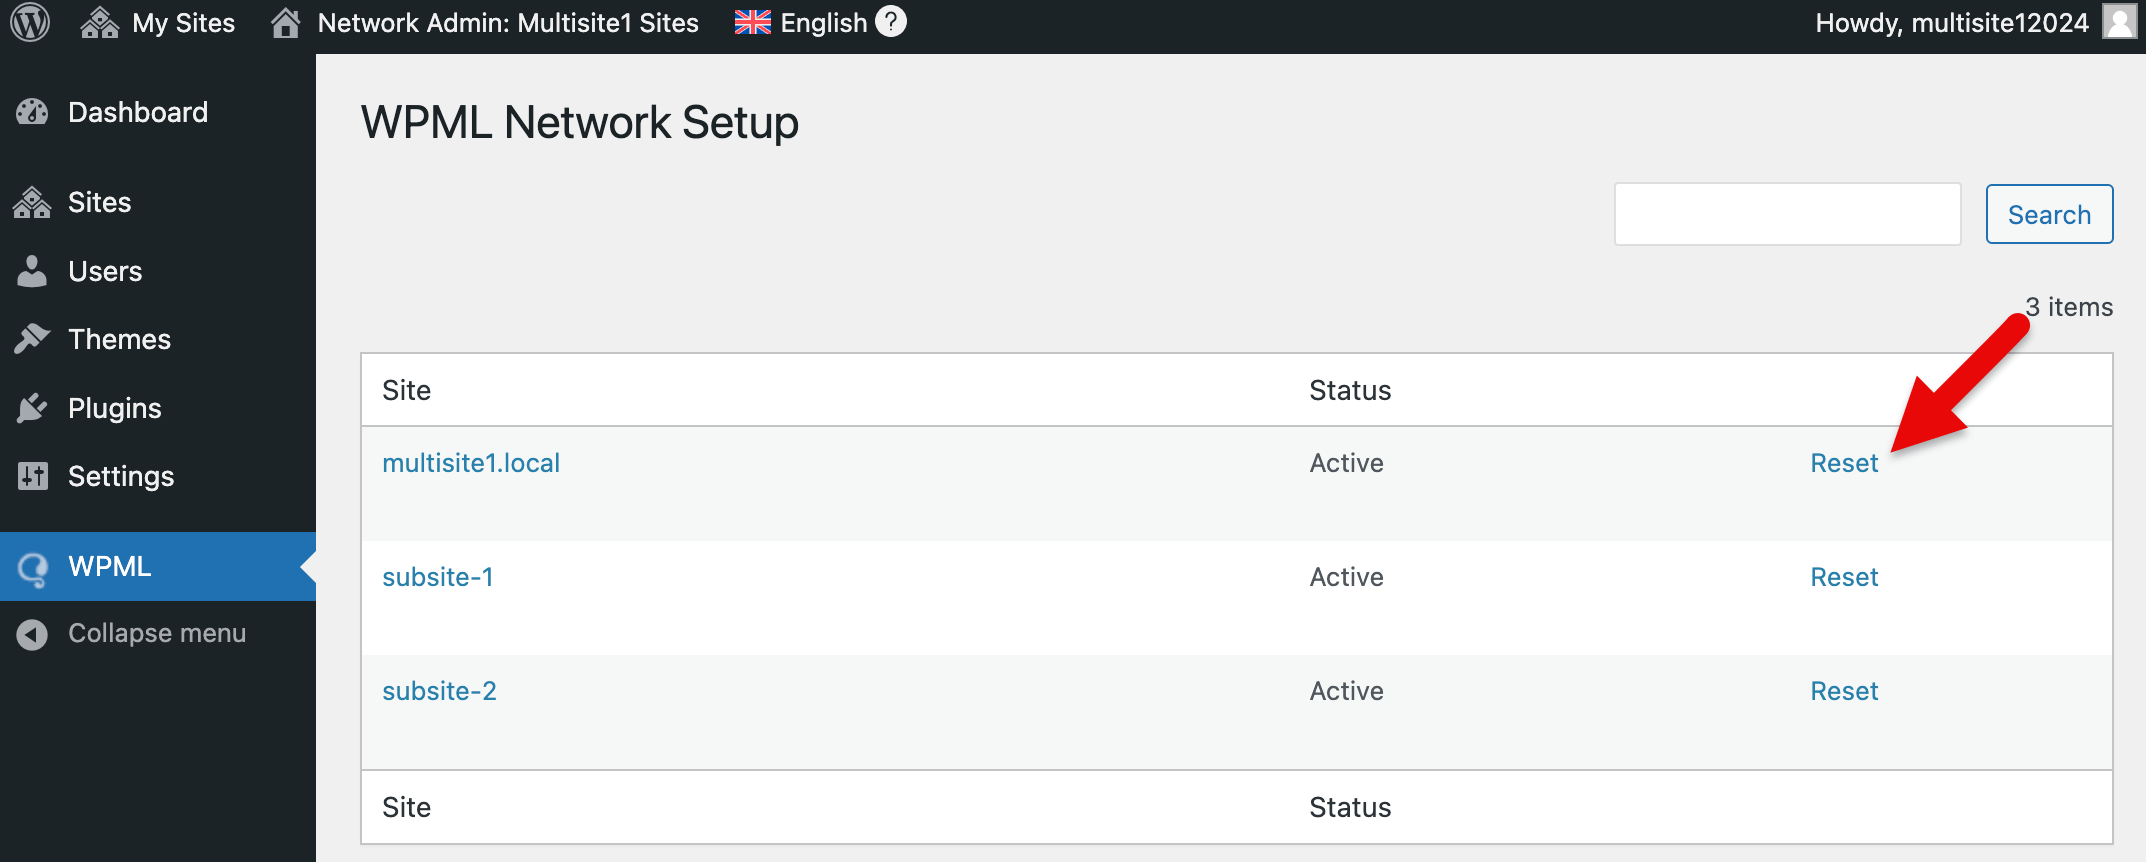2146x862 pixels.
Task: Open the My Sites houses icon
Action: point(100,22)
